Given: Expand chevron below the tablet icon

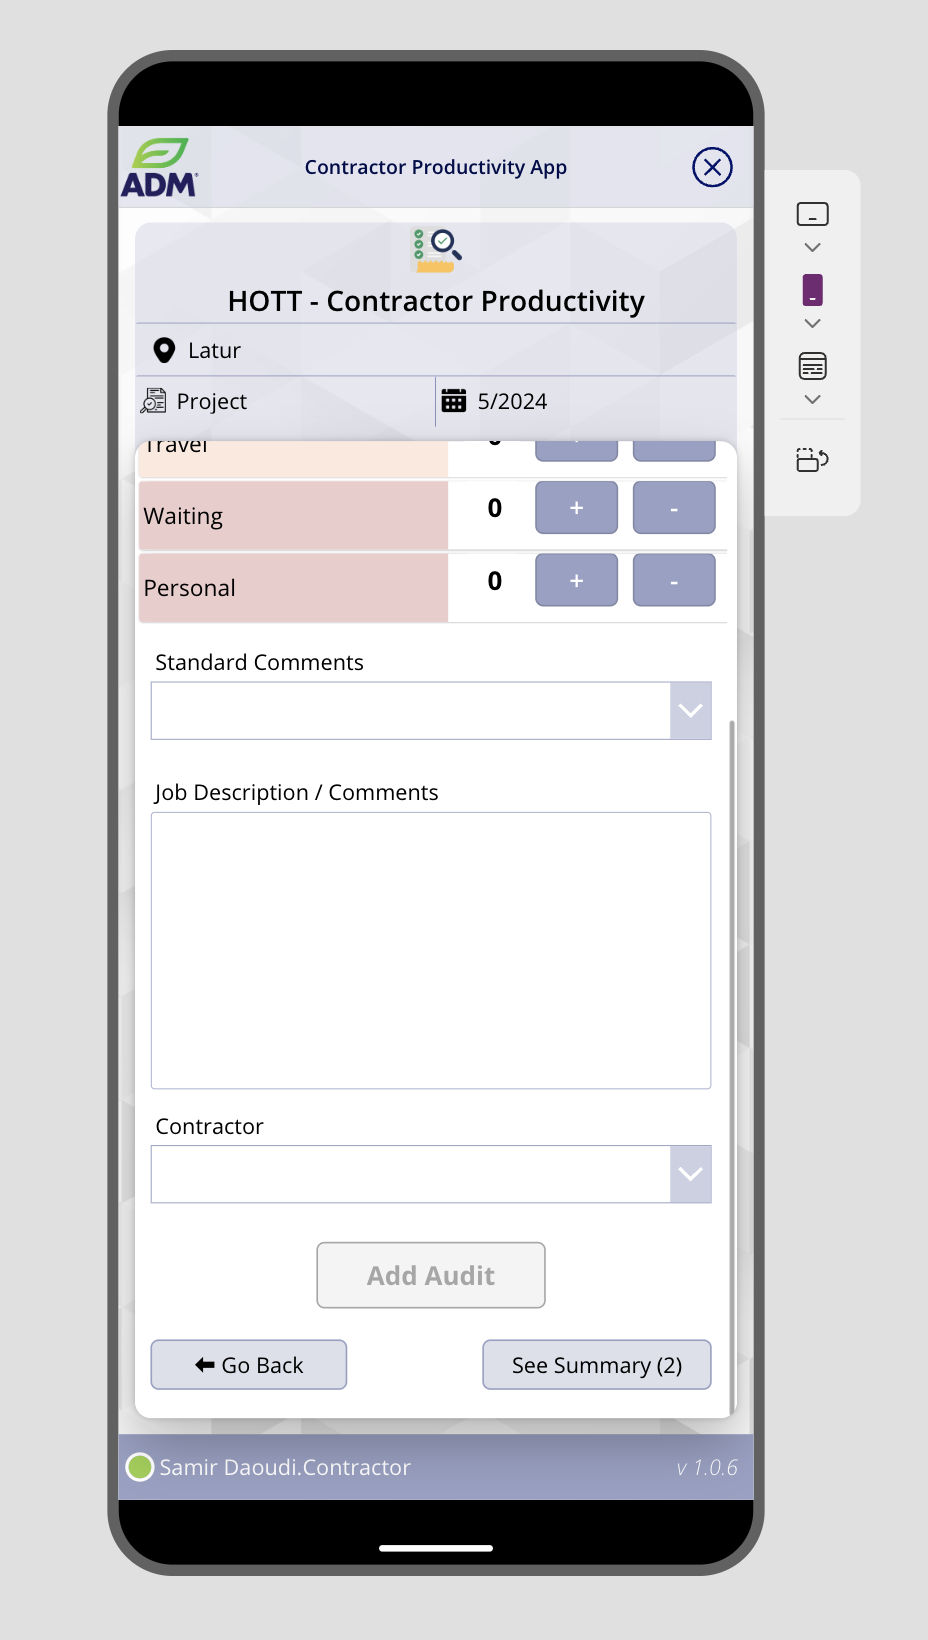Looking at the screenshot, I should point(812,247).
